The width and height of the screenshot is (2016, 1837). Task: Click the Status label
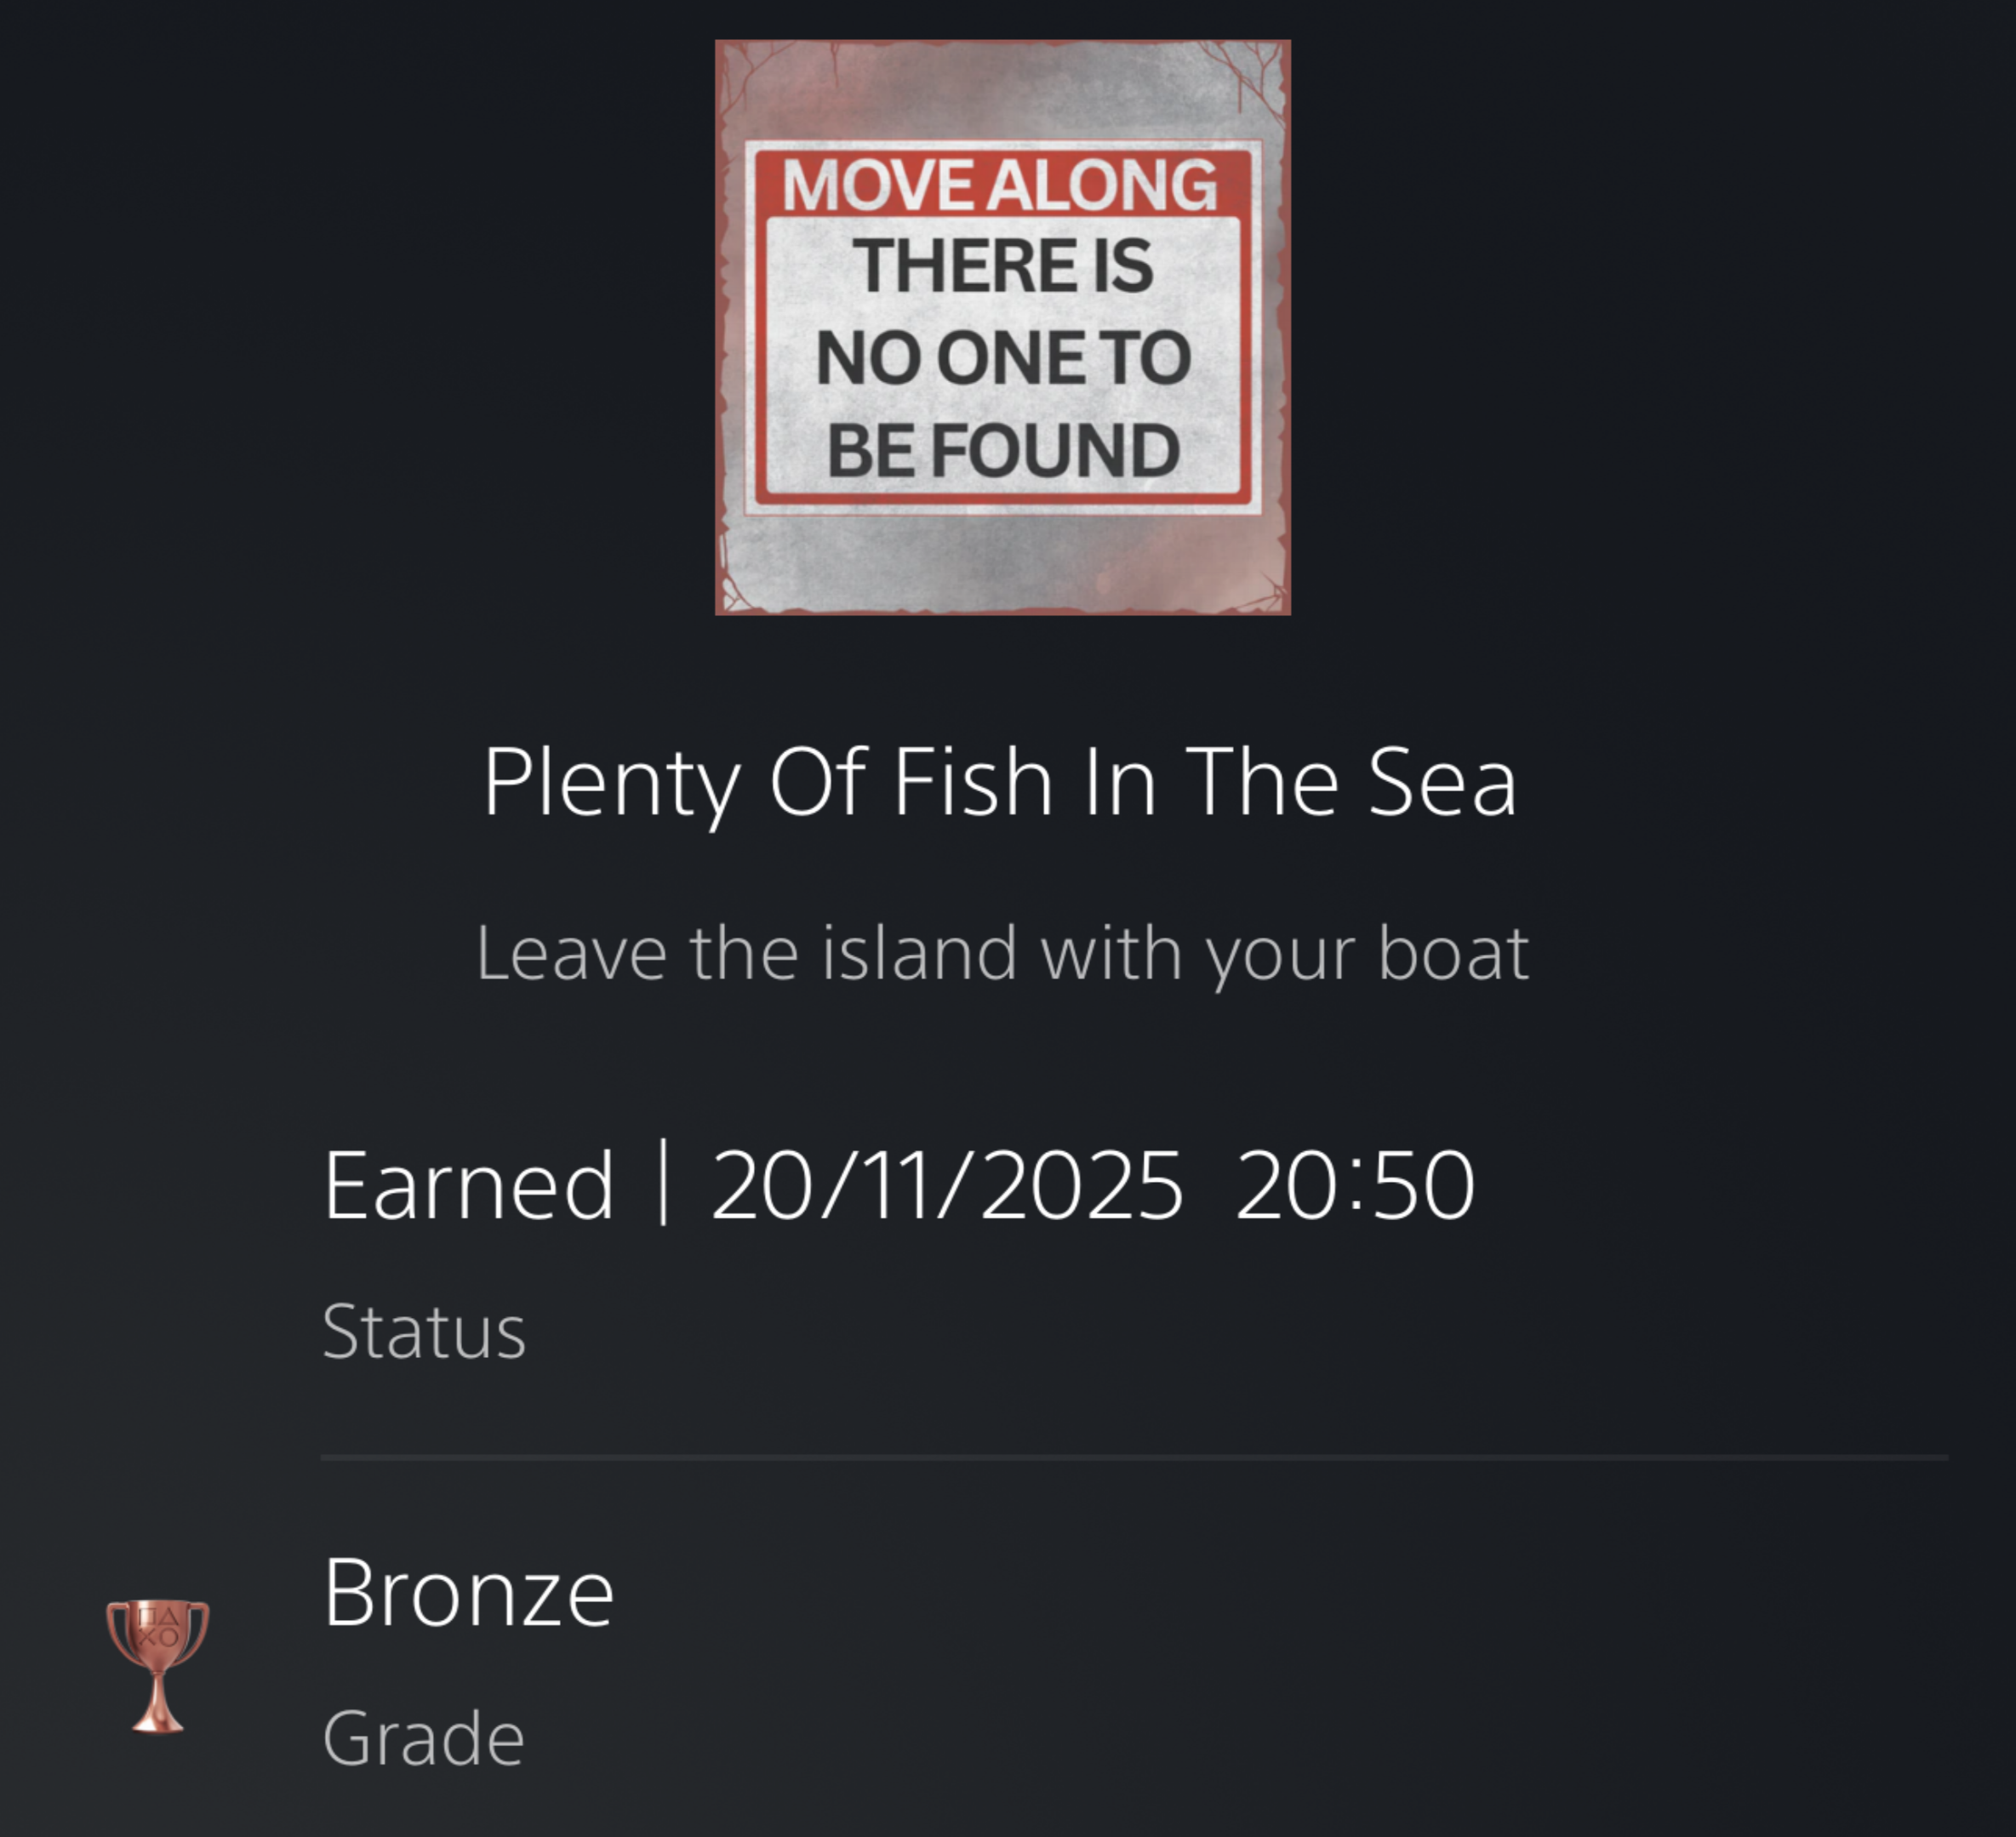(x=423, y=1332)
